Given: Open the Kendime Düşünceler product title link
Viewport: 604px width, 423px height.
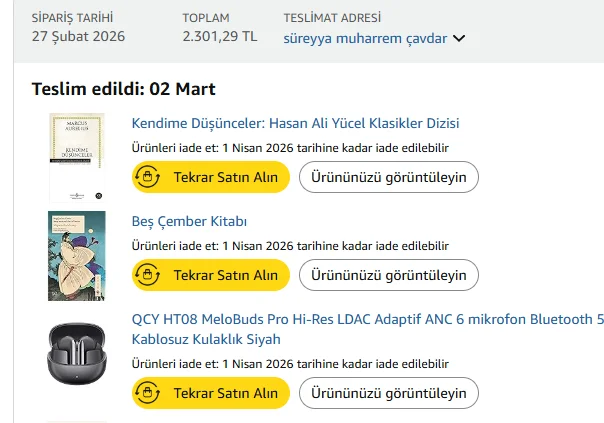Looking at the screenshot, I should click(295, 123).
